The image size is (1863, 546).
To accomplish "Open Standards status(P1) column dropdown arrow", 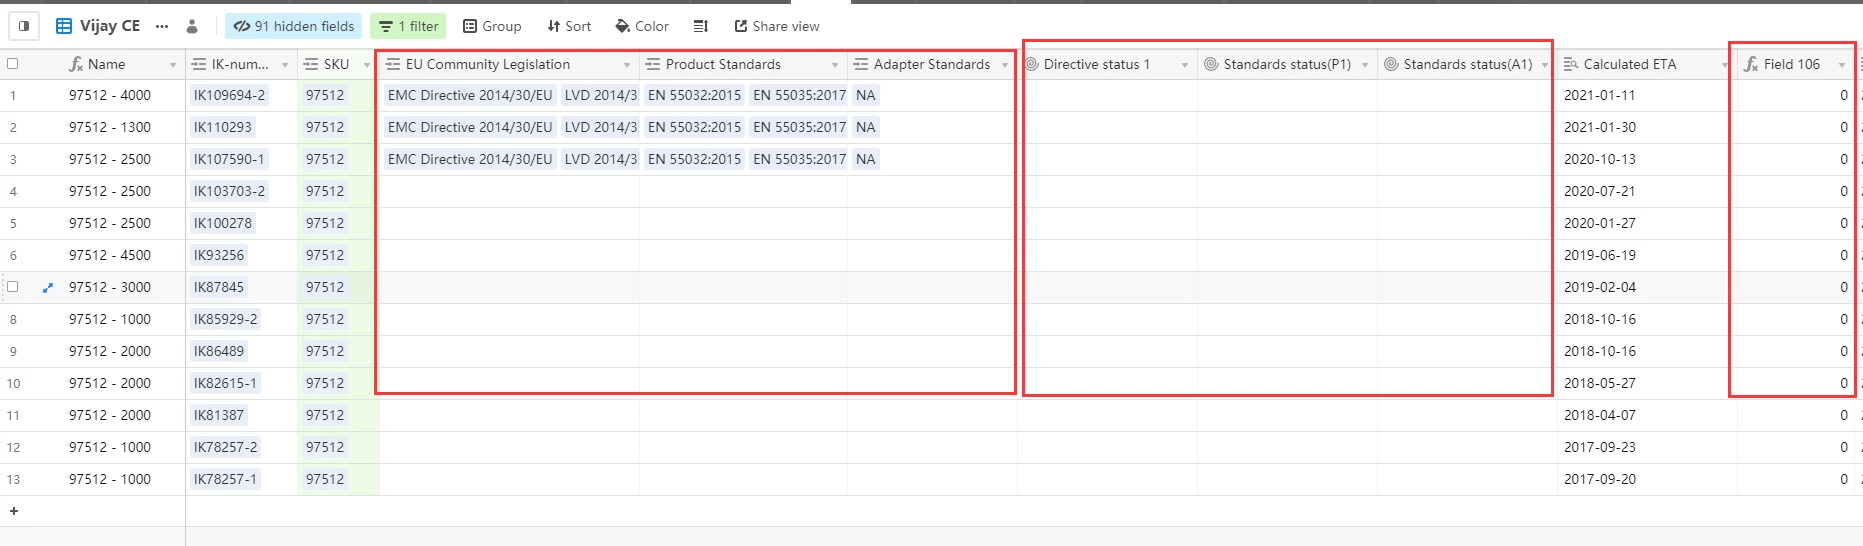I will tap(1365, 65).
